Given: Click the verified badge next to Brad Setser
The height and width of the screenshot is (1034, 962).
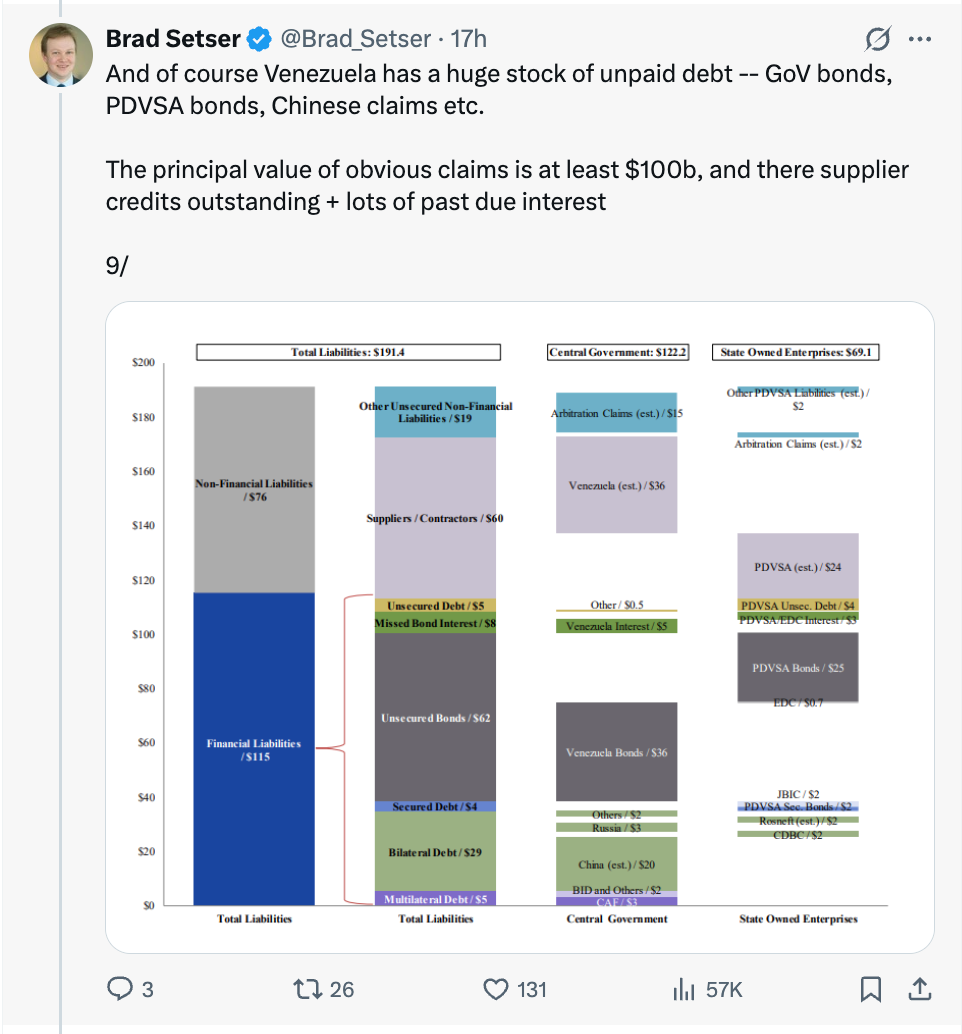Looking at the screenshot, I should (257, 39).
